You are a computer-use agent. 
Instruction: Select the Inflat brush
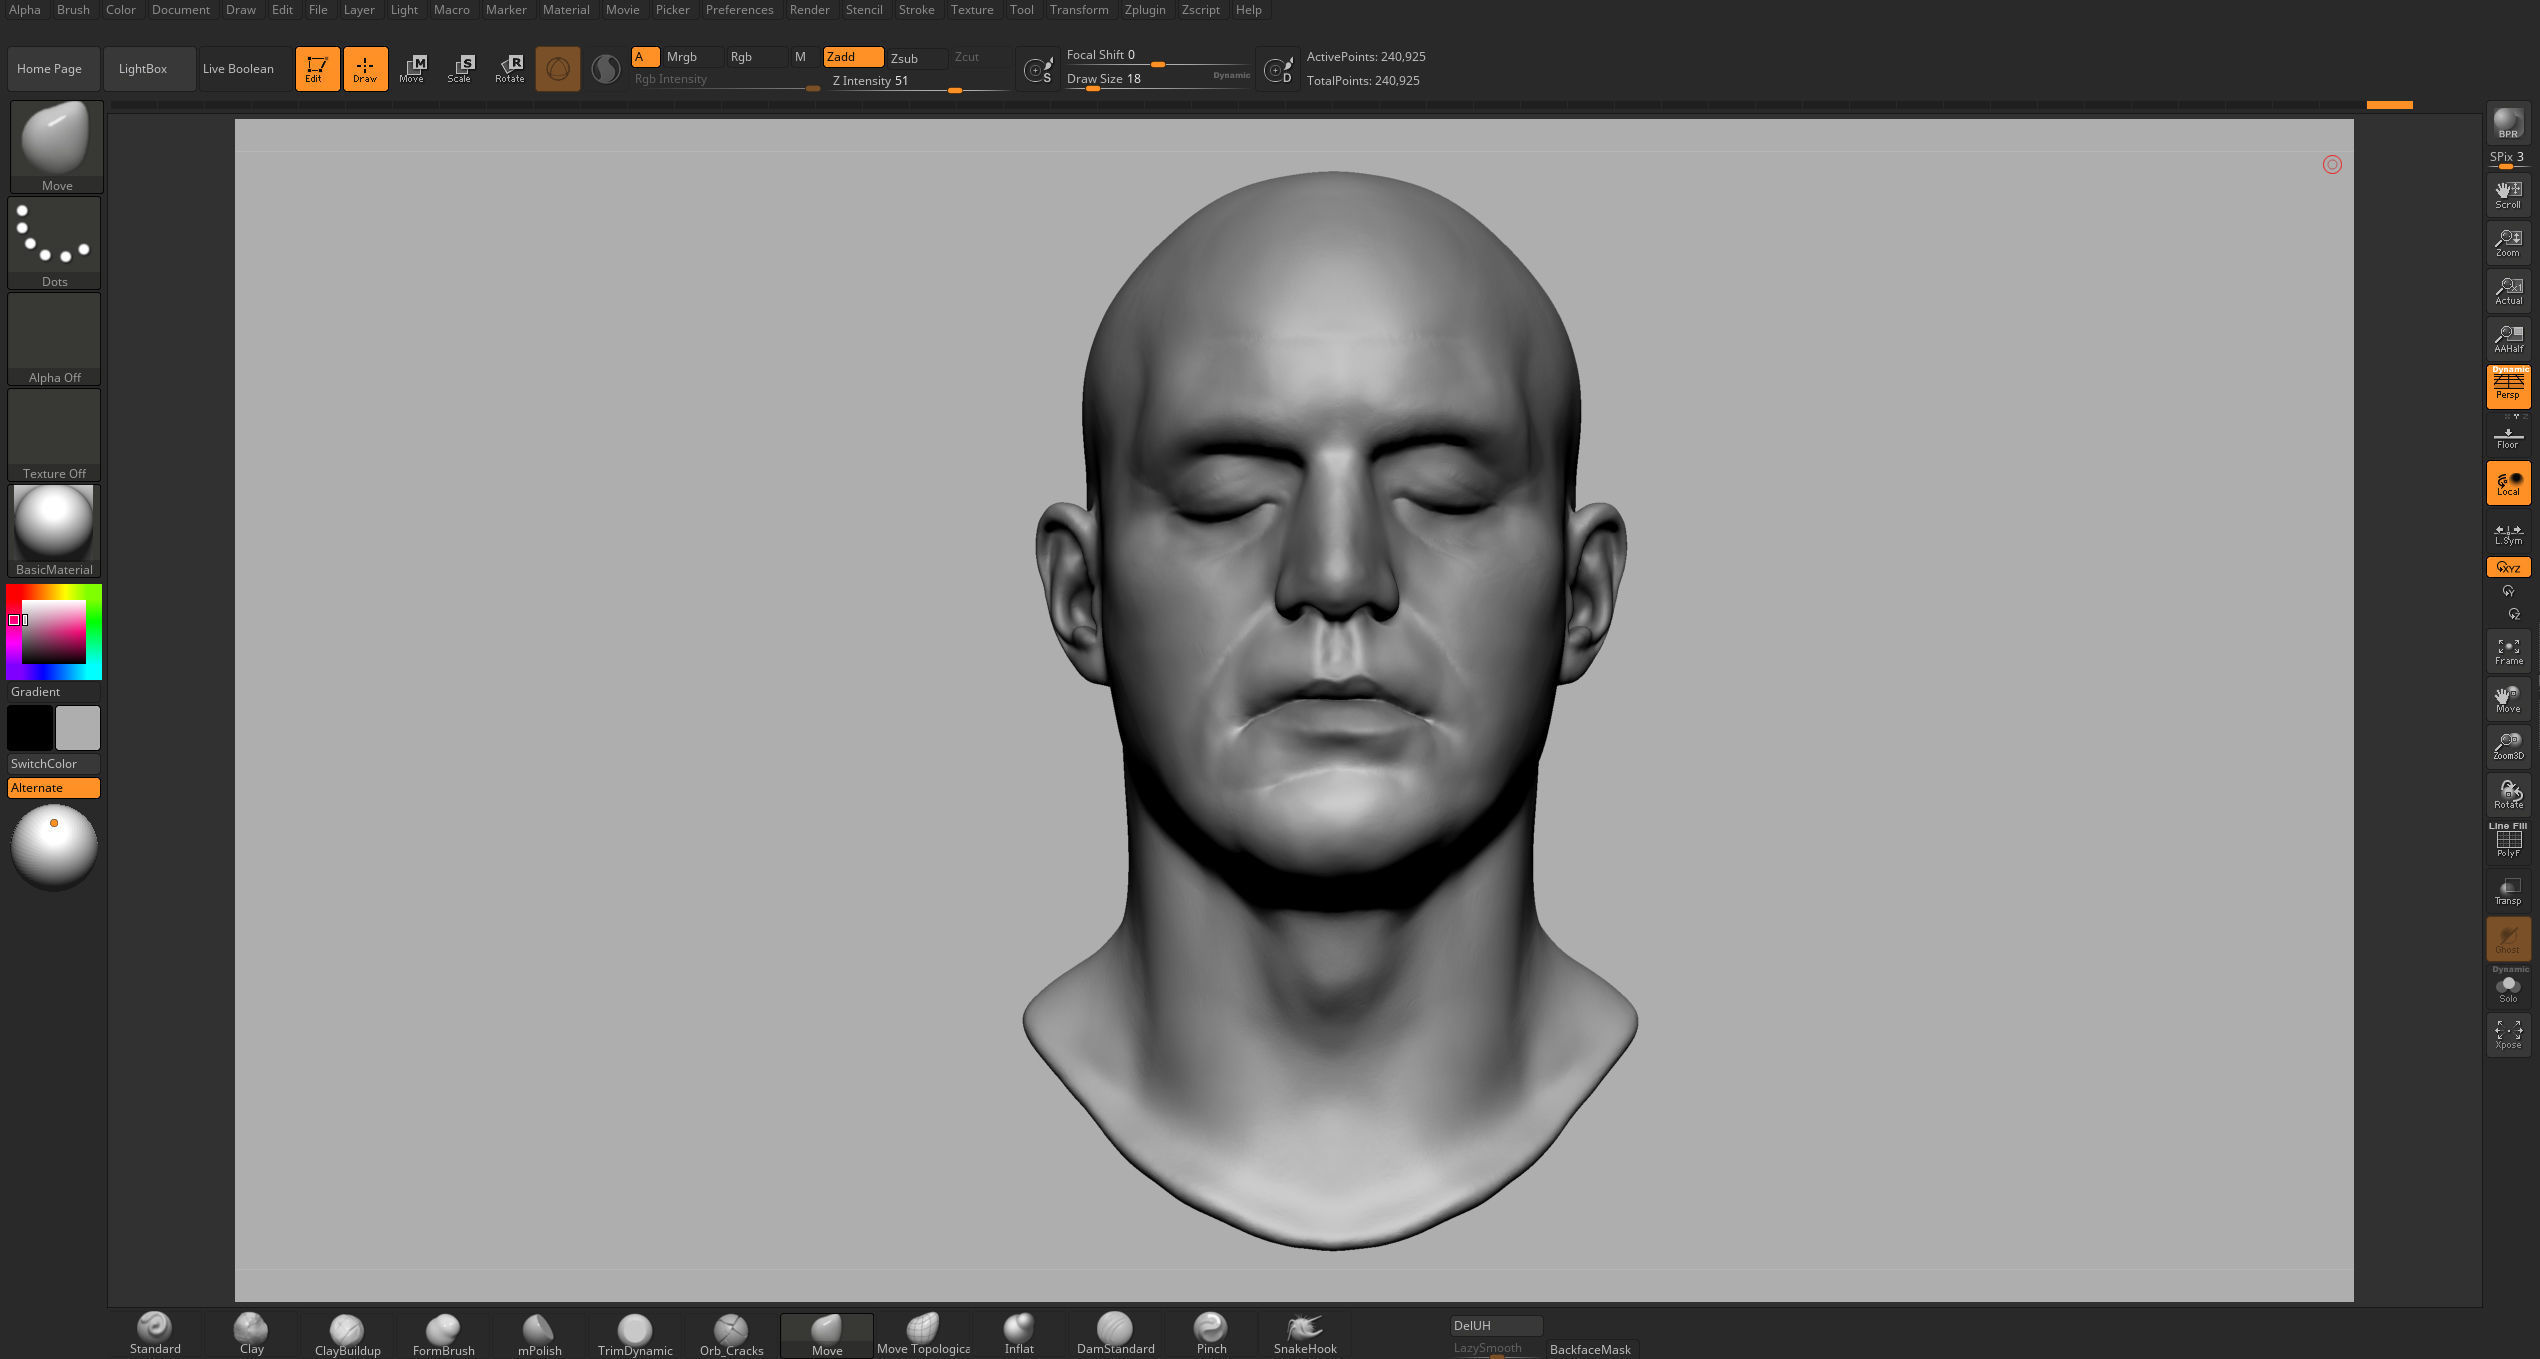(1019, 1334)
